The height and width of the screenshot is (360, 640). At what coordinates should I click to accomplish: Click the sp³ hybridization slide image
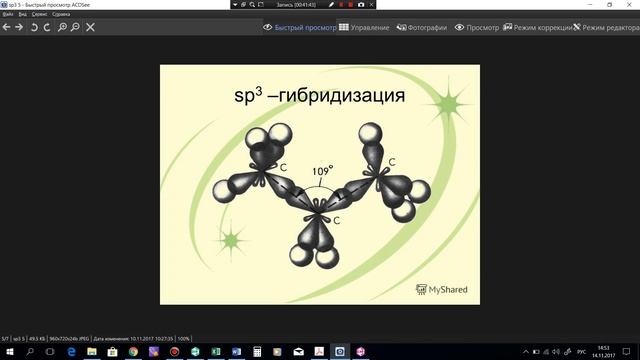320,184
